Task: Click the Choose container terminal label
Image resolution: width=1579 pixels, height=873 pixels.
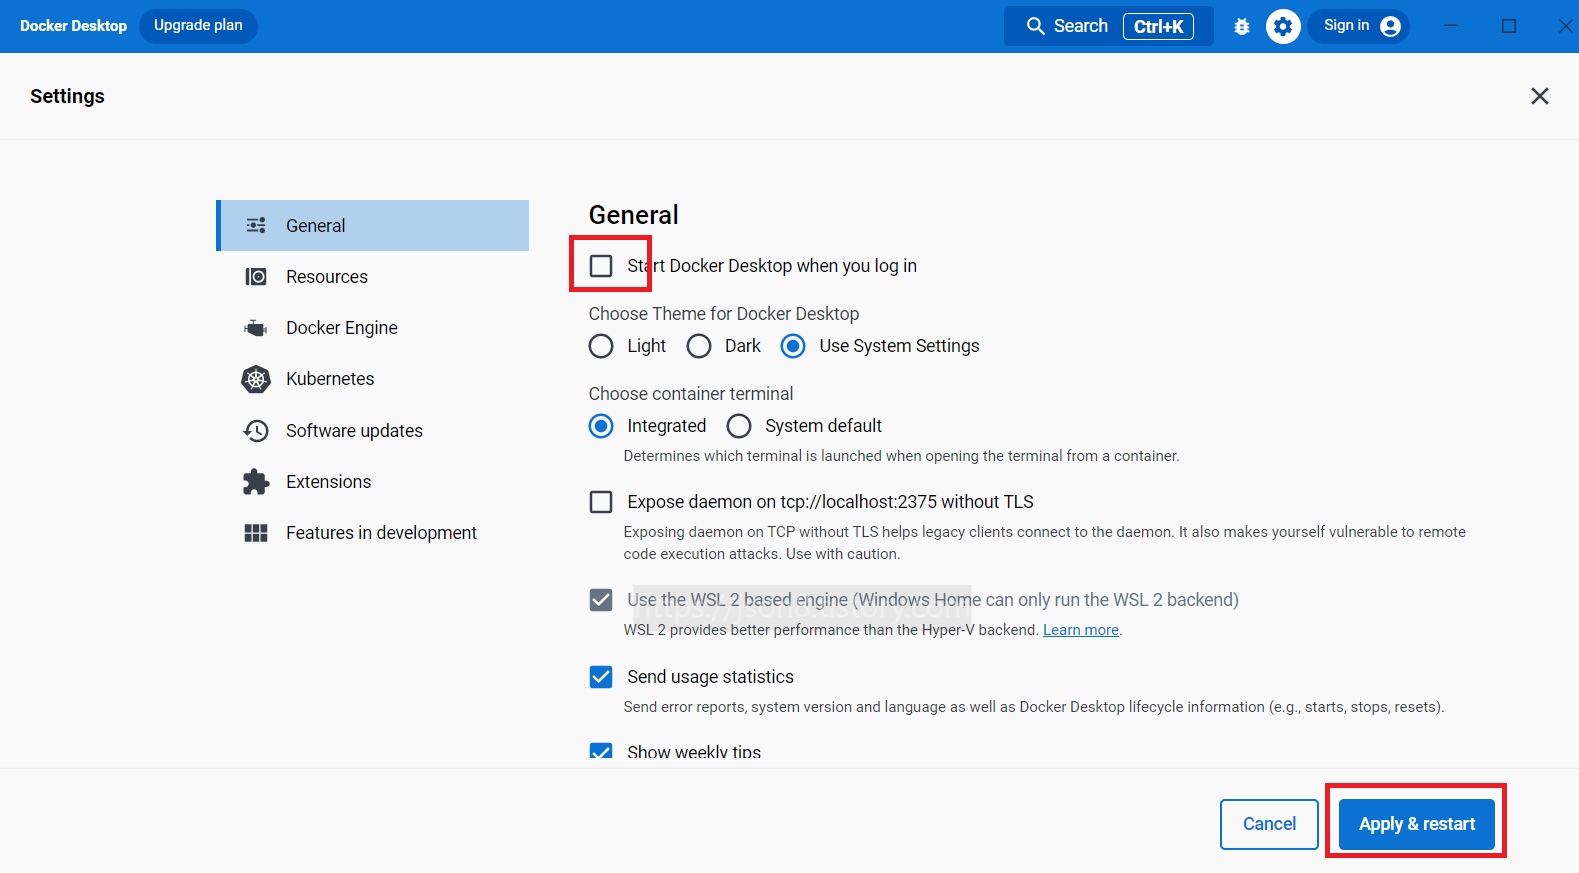Action: click(691, 394)
